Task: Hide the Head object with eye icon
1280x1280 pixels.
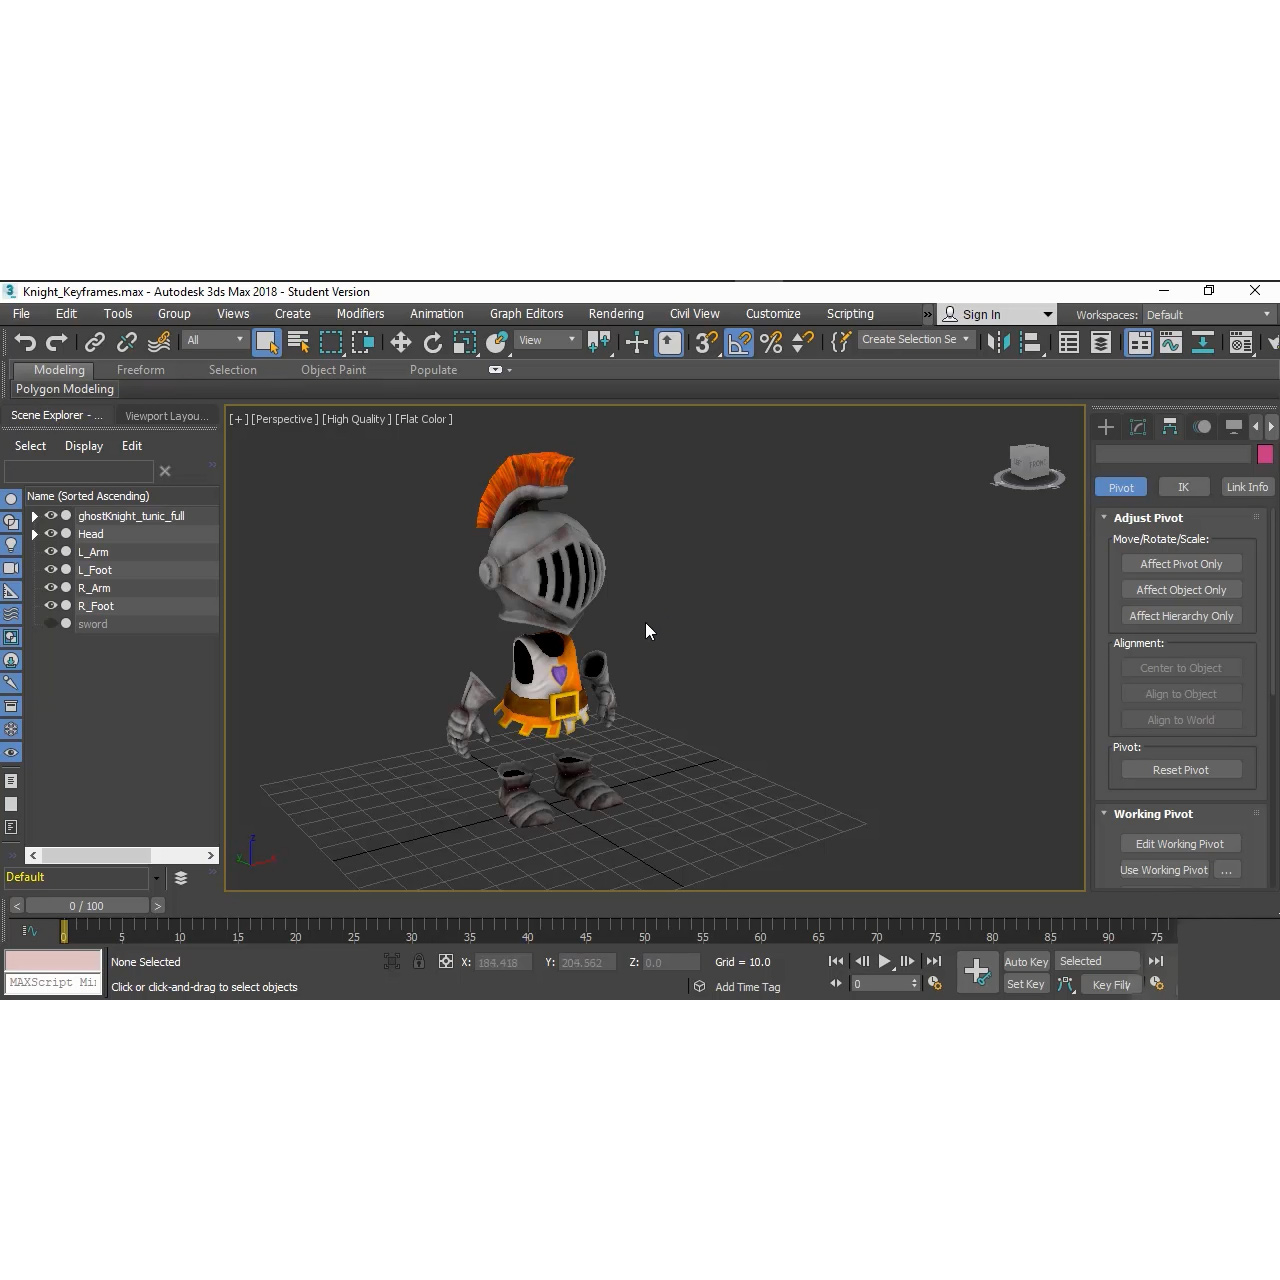Action: point(50,534)
